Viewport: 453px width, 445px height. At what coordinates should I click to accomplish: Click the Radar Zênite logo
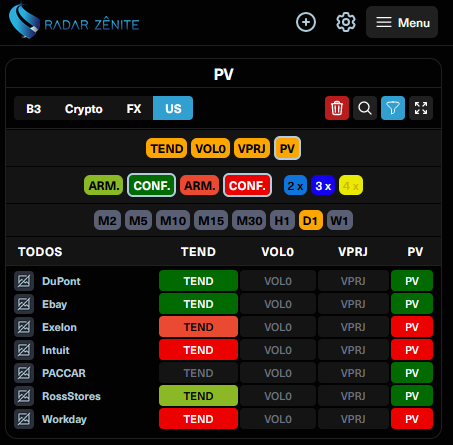pyautogui.click(x=74, y=21)
